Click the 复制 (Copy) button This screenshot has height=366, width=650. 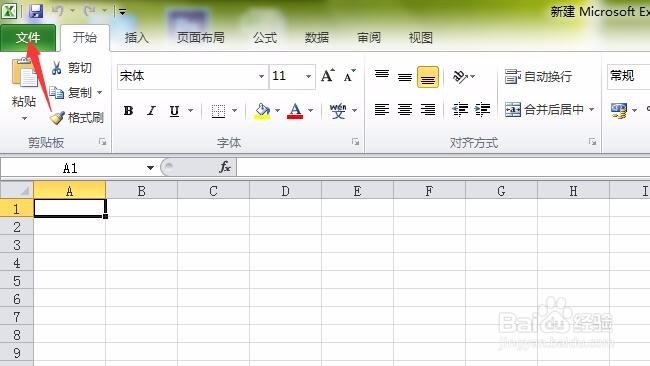70,92
